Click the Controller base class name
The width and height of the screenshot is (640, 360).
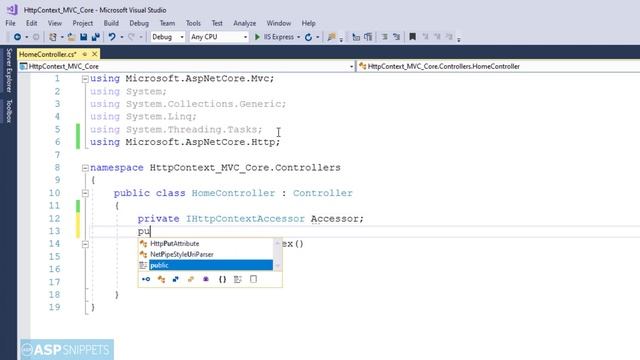tap(322, 193)
